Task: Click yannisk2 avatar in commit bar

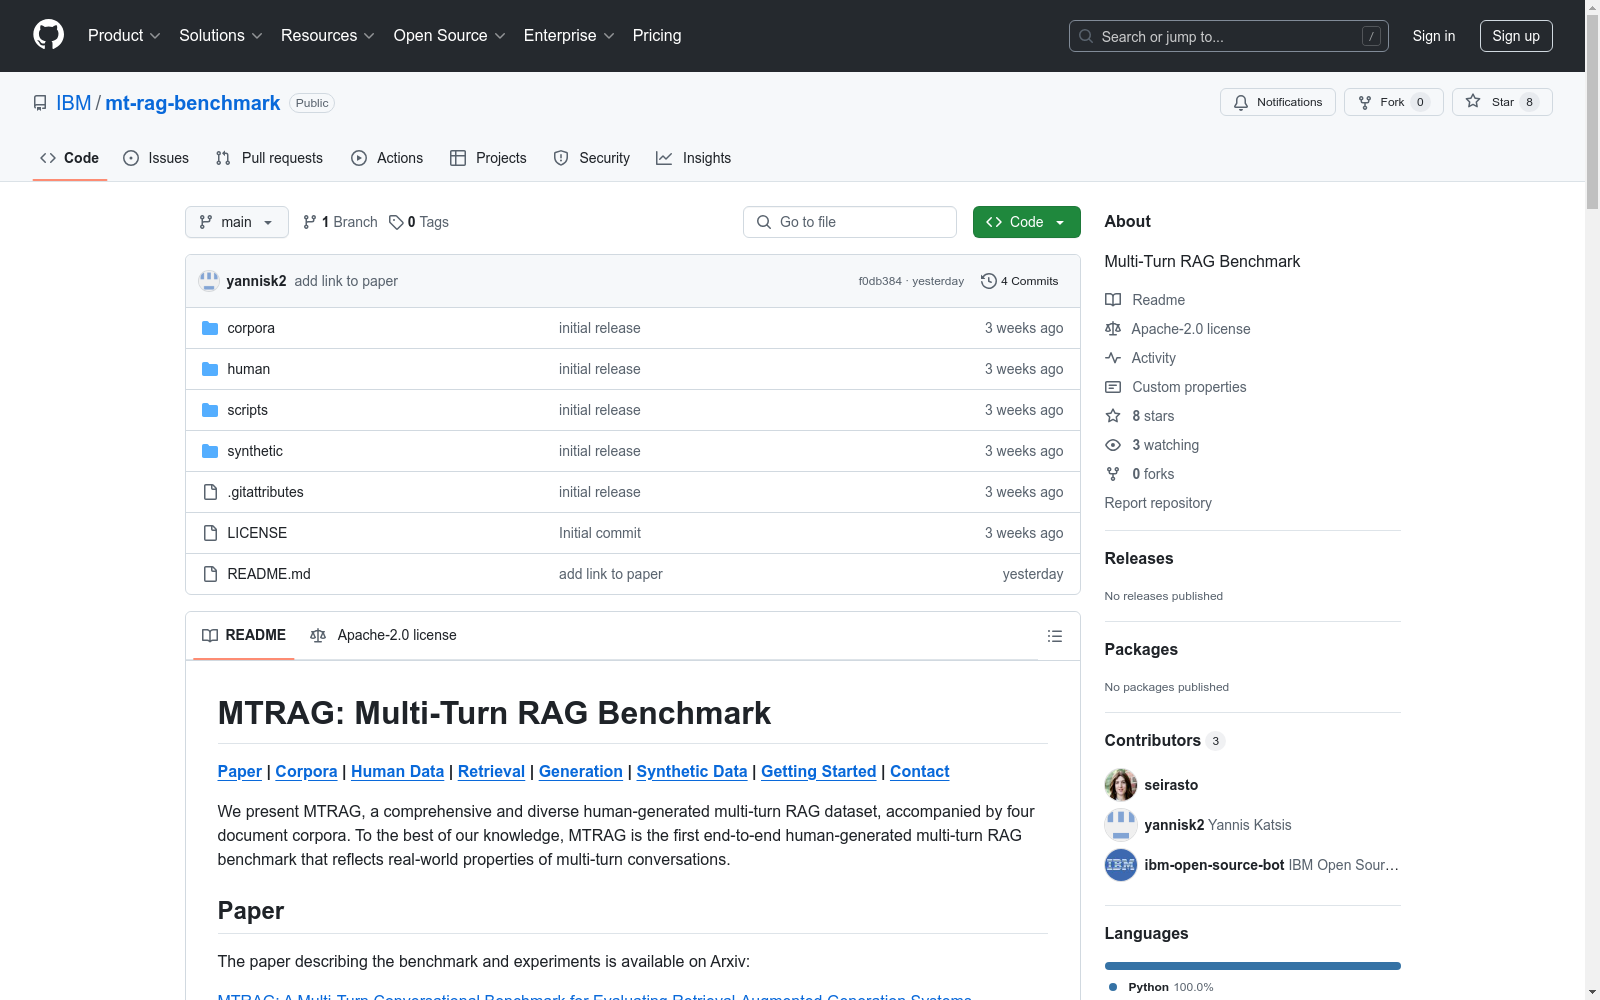Action: (x=209, y=281)
